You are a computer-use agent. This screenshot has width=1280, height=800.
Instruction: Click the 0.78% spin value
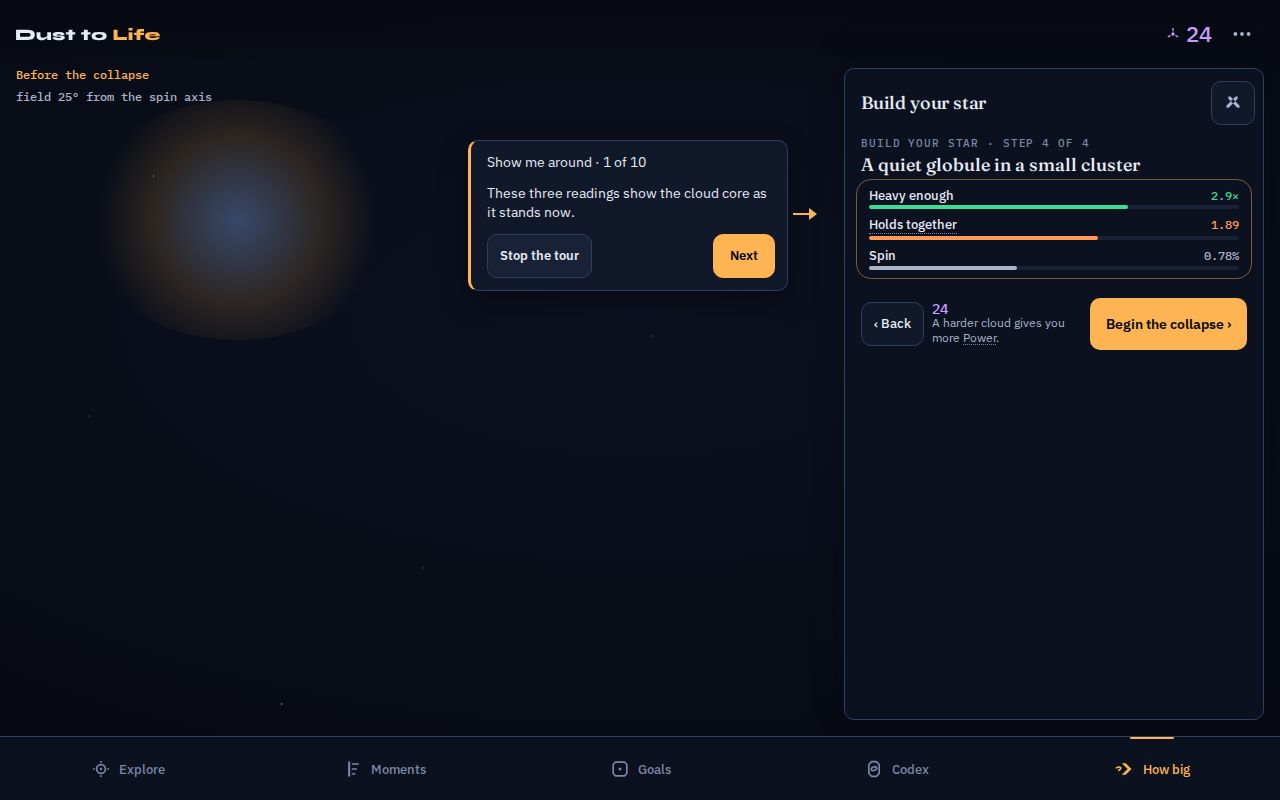coord(1221,256)
